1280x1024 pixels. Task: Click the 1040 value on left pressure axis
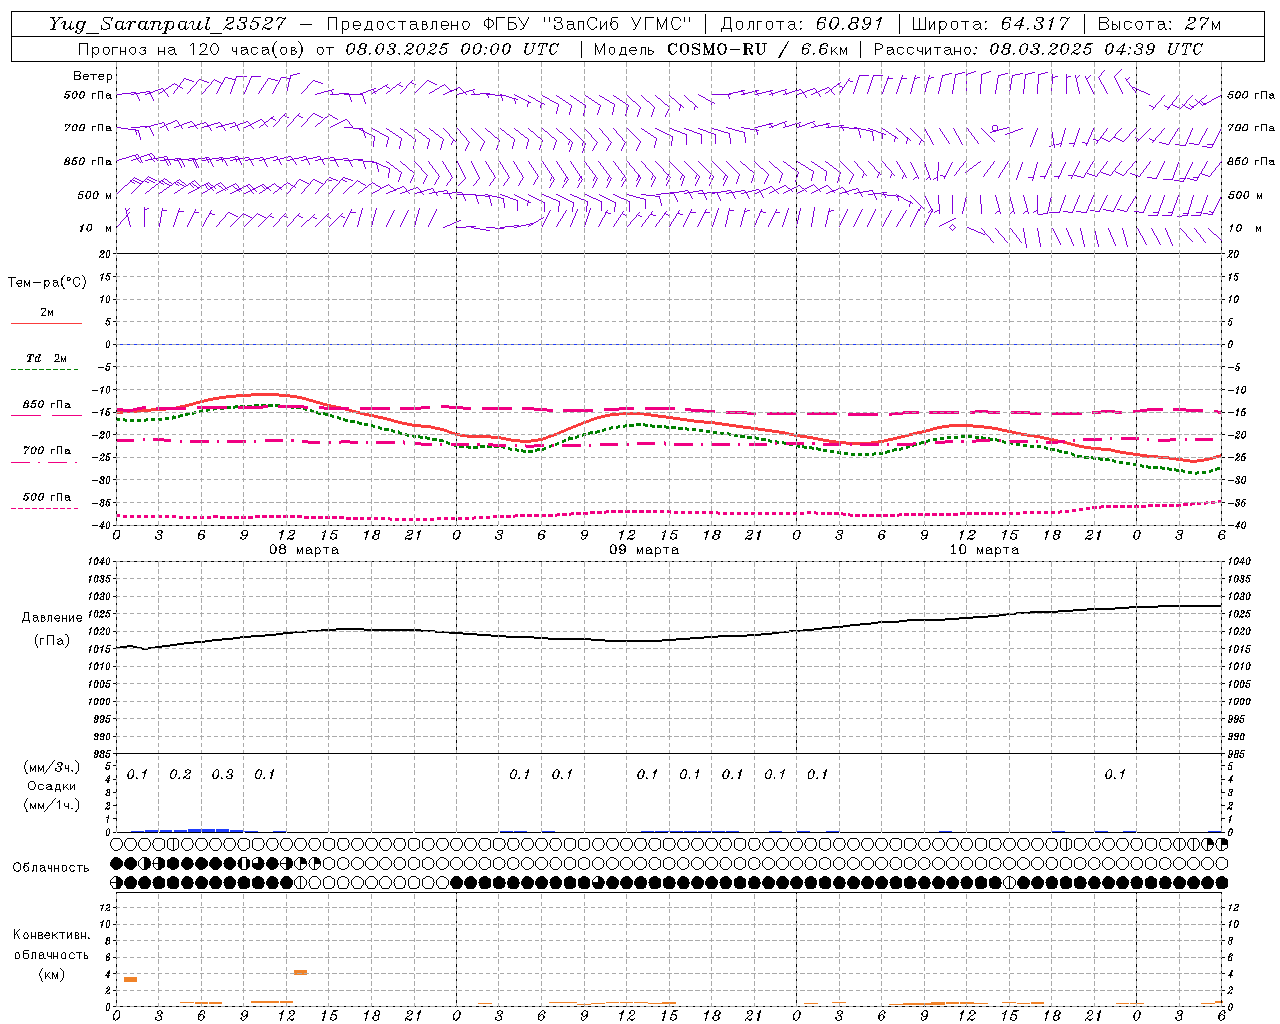coord(97,561)
